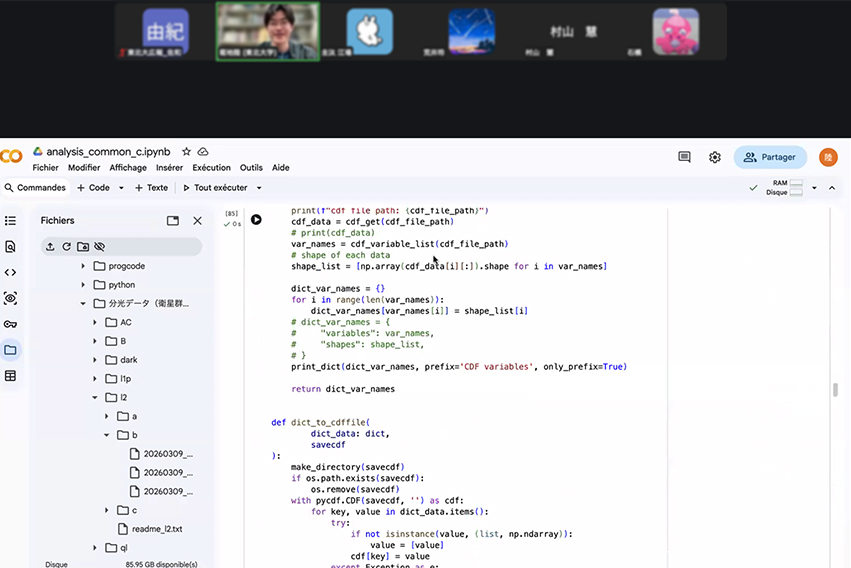This screenshot has width=851, height=568.
Task: Run the code cell with play button
Action: click(256, 219)
